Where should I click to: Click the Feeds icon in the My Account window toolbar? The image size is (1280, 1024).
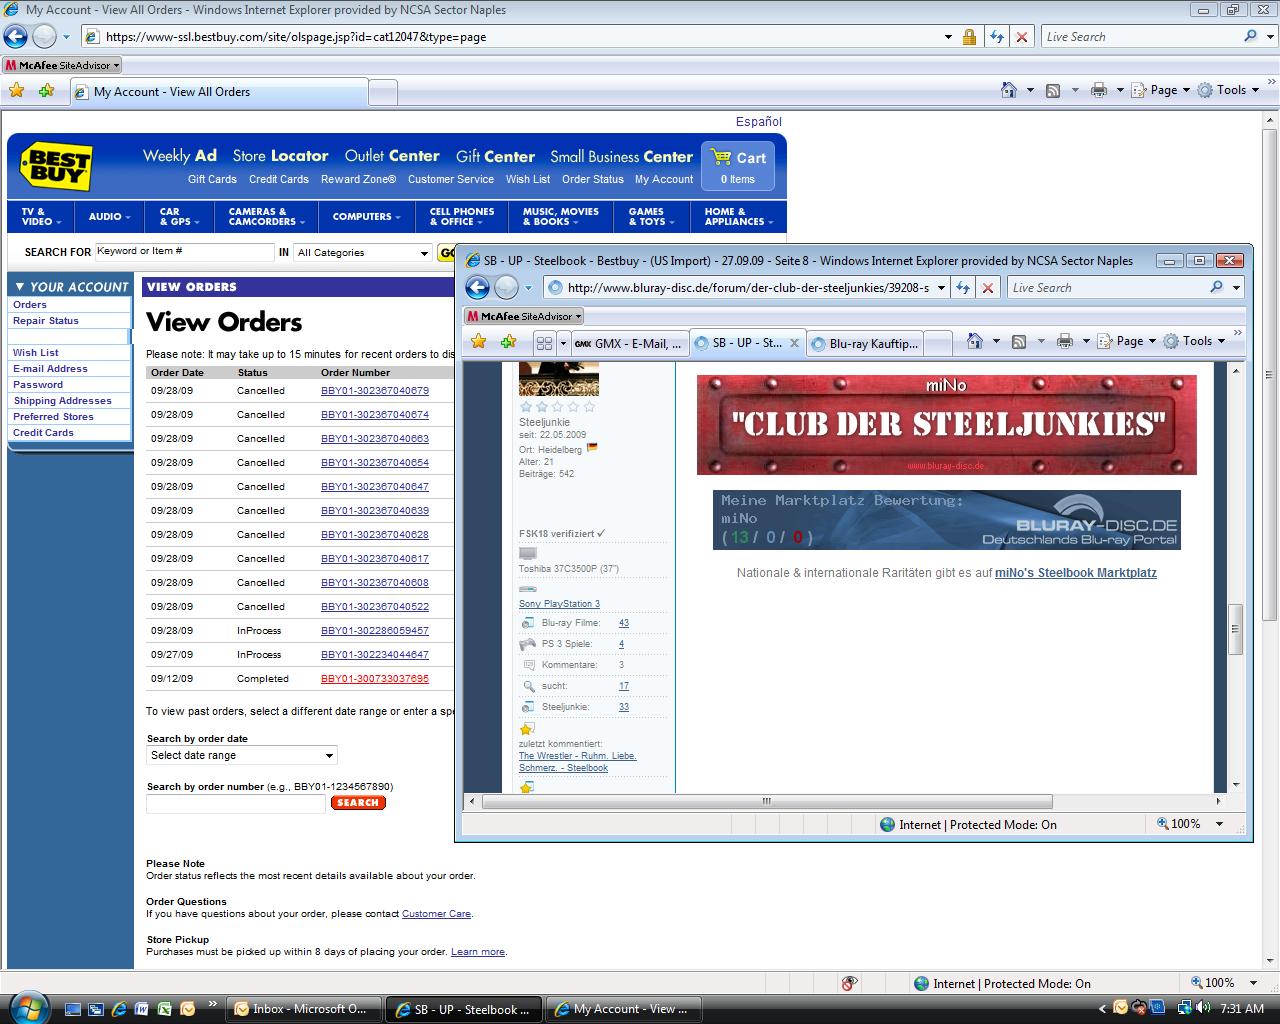pyautogui.click(x=1053, y=90)
